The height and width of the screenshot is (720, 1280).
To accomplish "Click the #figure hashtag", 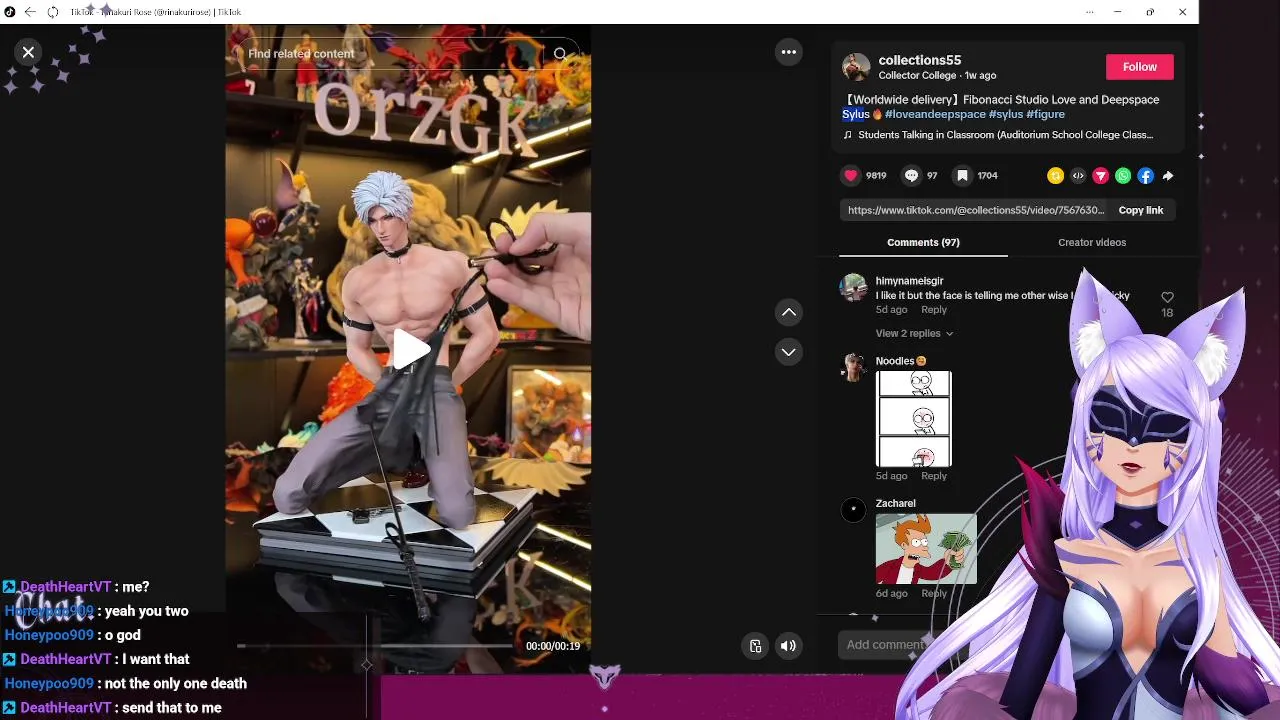I will 1045,114.
